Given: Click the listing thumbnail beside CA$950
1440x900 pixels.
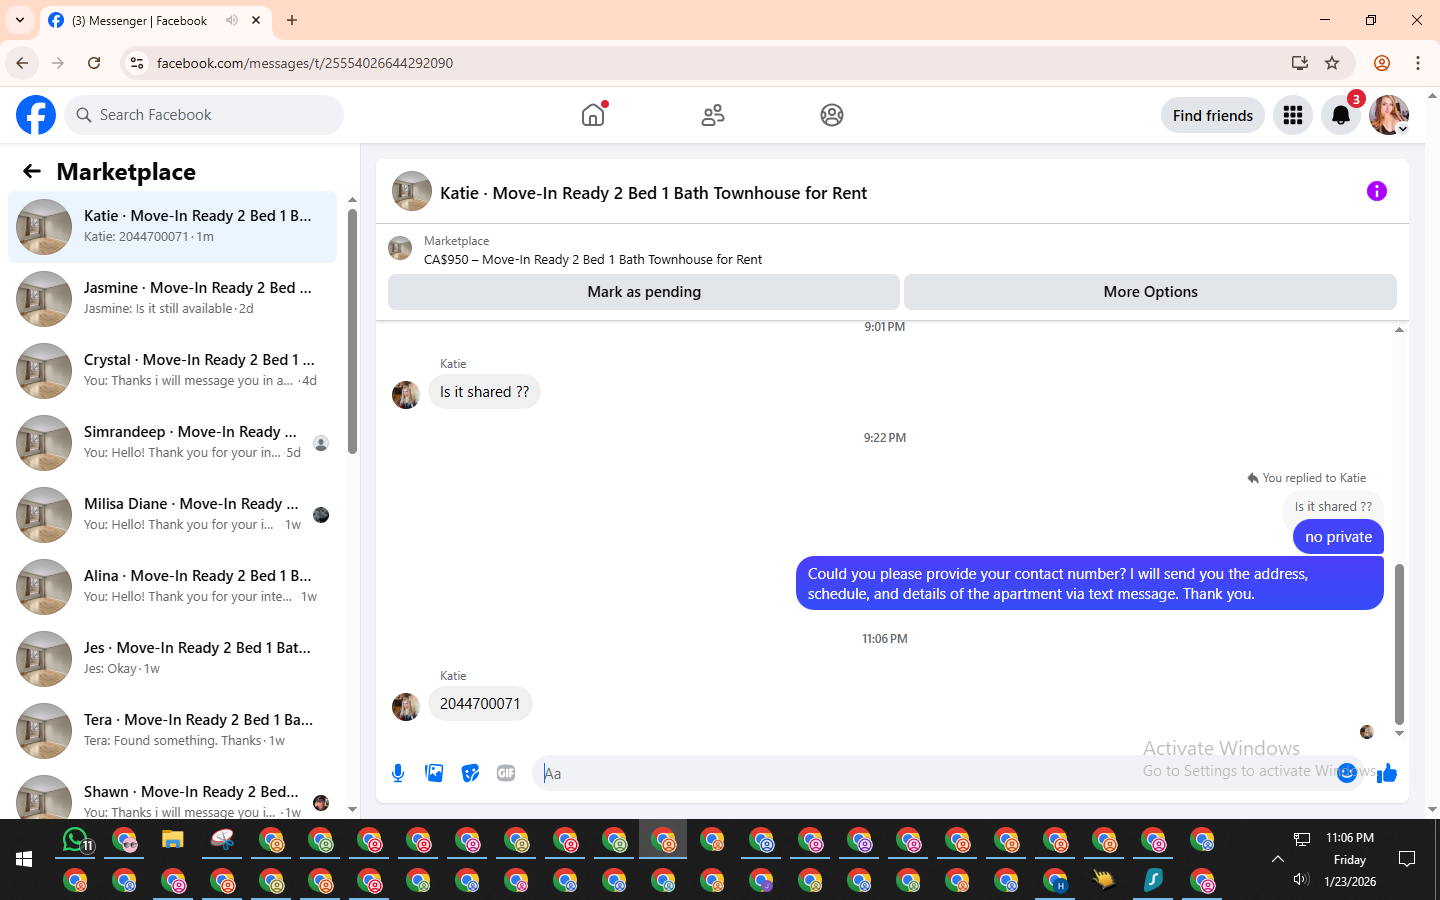Looking at the screenshot, I should (400, 248).
